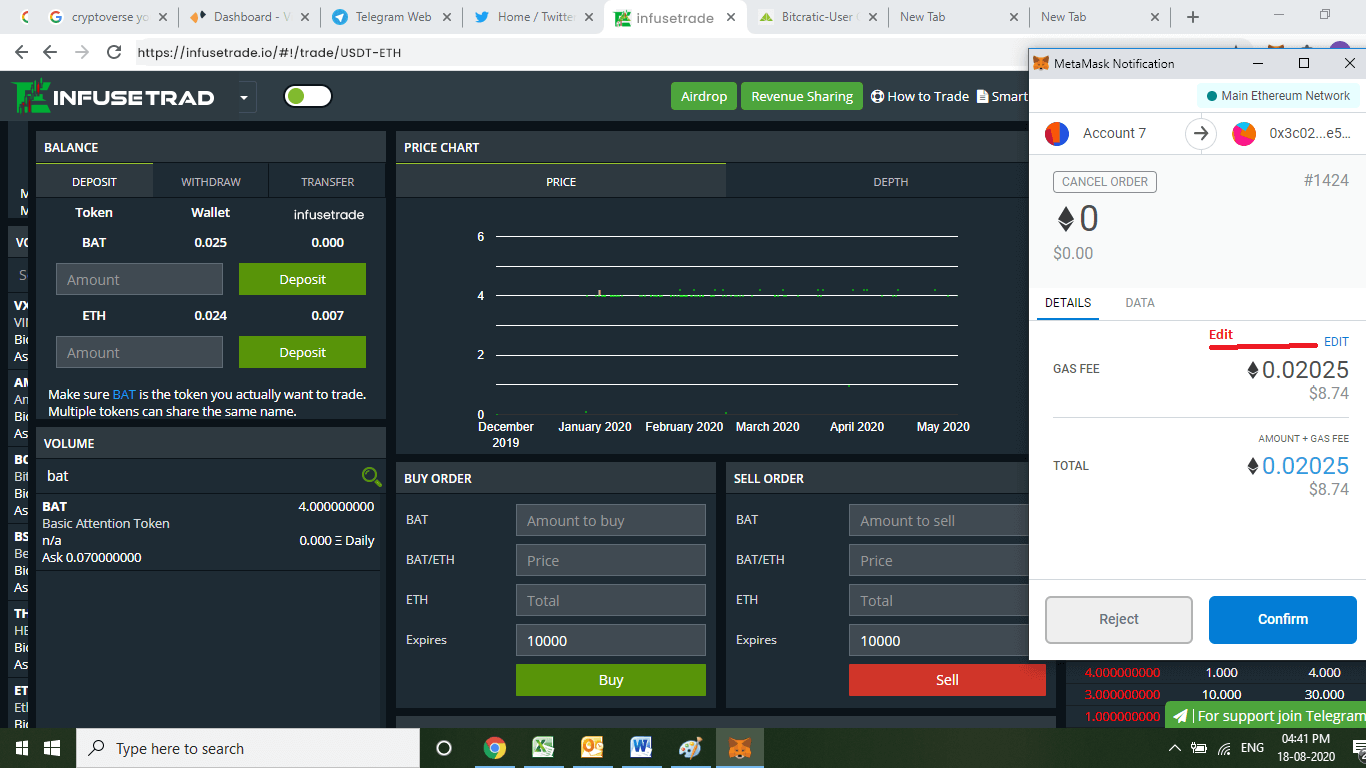Open a new tab with the plus icon
1366x768 pixels.
[x=1193, y=17]
